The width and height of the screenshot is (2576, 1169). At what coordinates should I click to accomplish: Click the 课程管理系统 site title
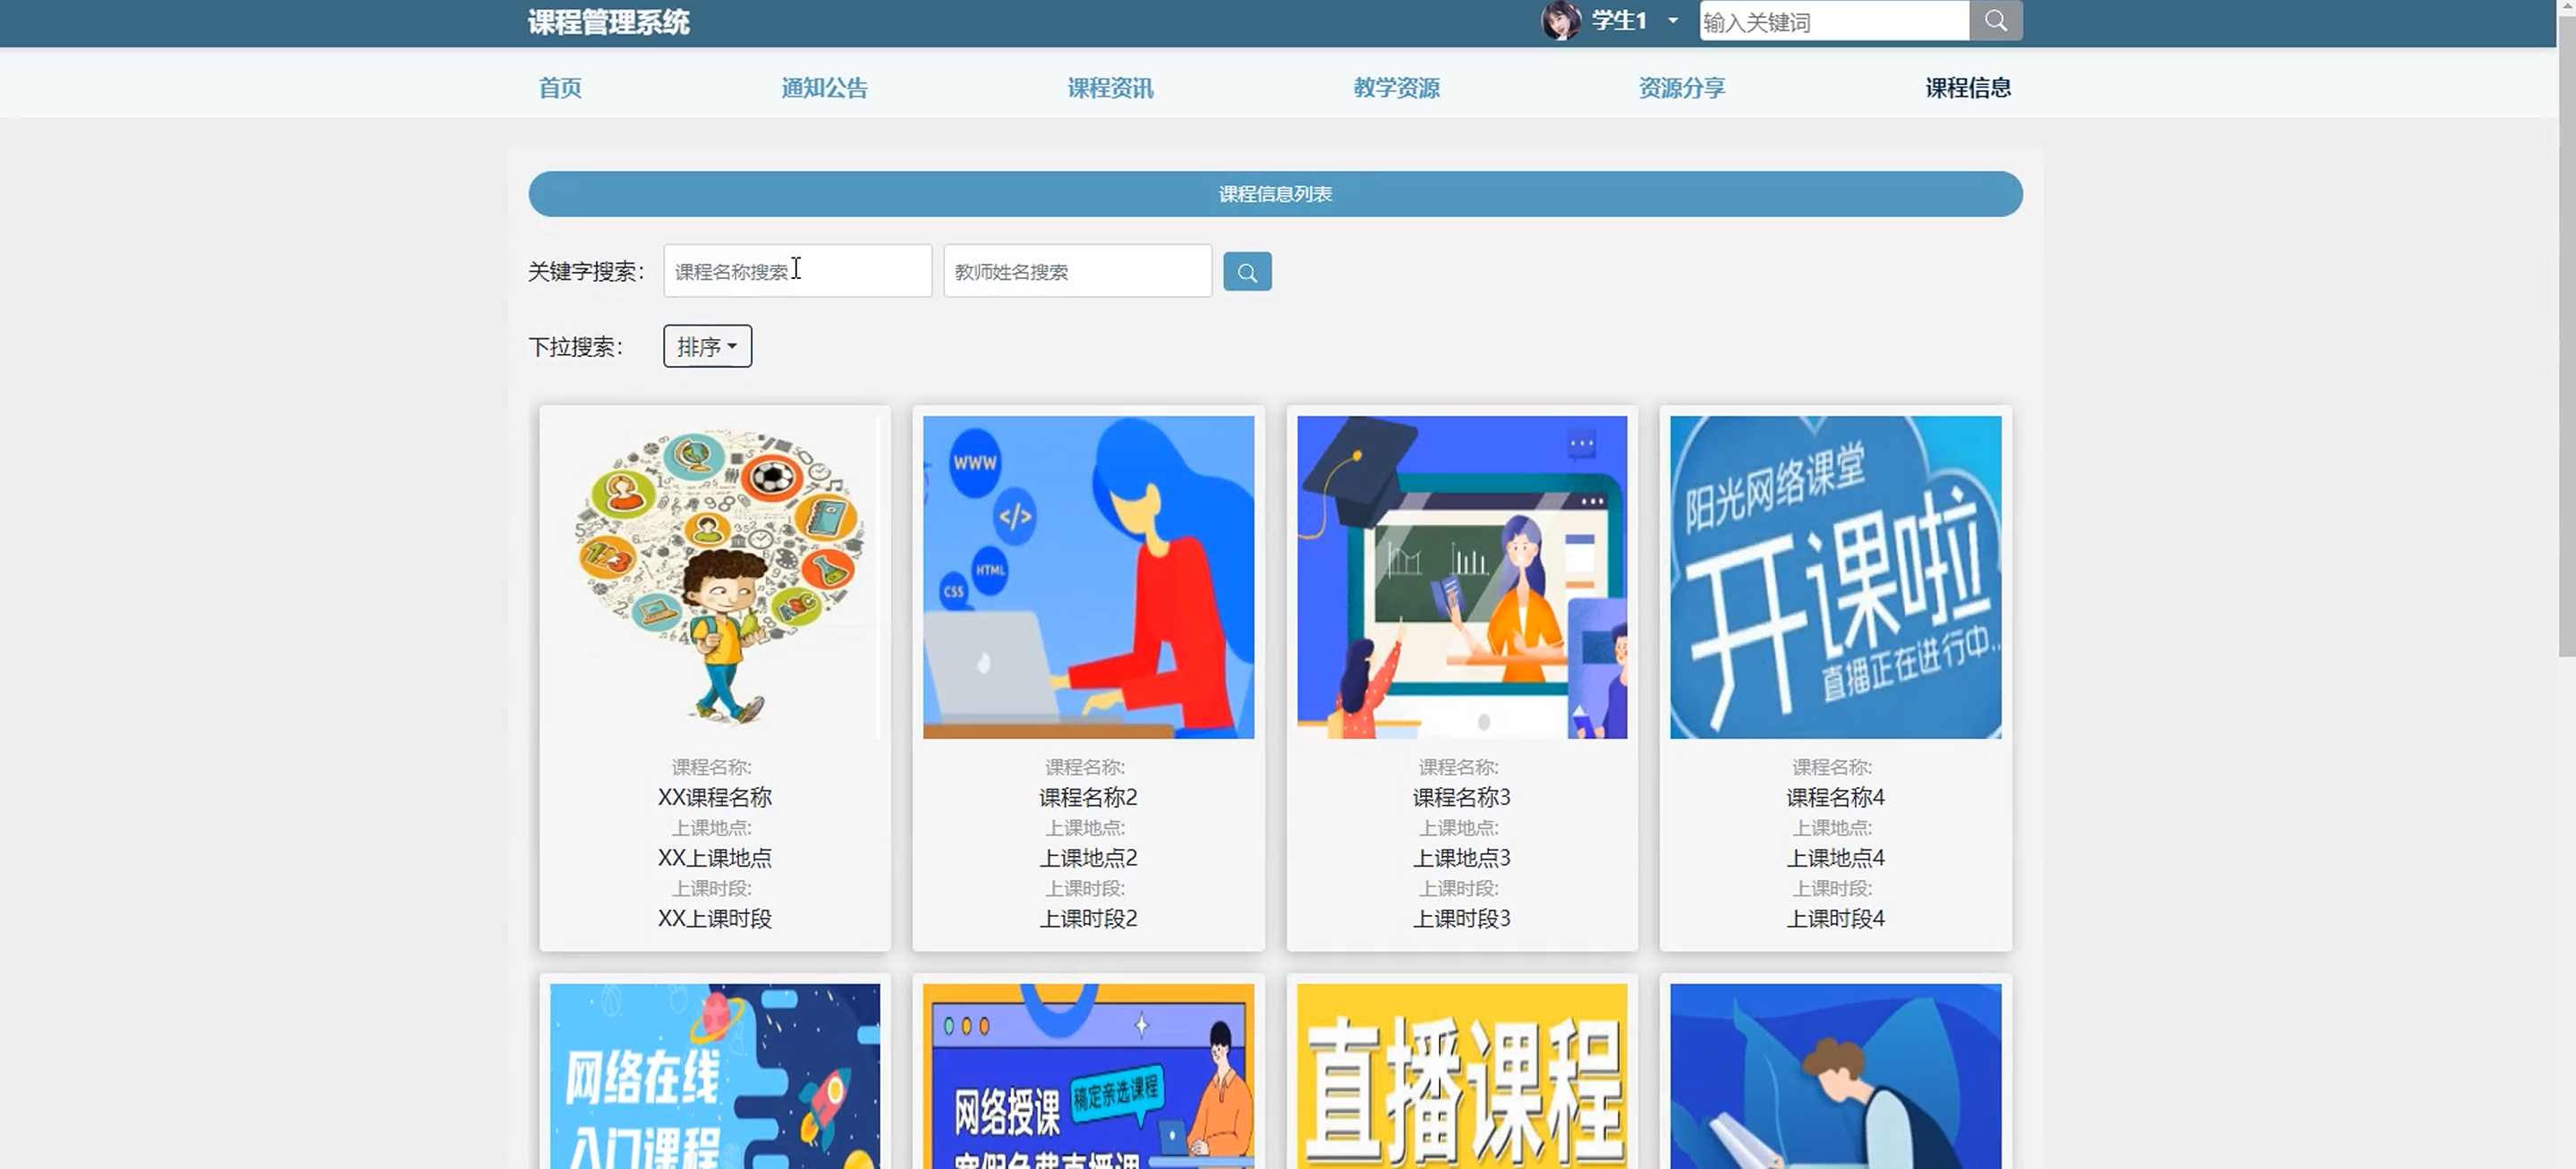coord(608,22)
